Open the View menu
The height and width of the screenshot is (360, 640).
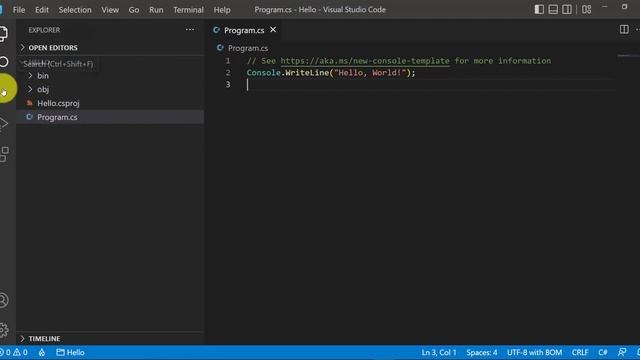(110, 10)
